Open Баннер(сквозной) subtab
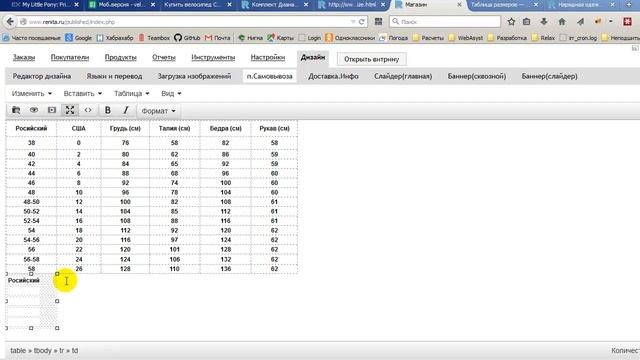This screenshot has width=640, height=360. pos(477,76)
